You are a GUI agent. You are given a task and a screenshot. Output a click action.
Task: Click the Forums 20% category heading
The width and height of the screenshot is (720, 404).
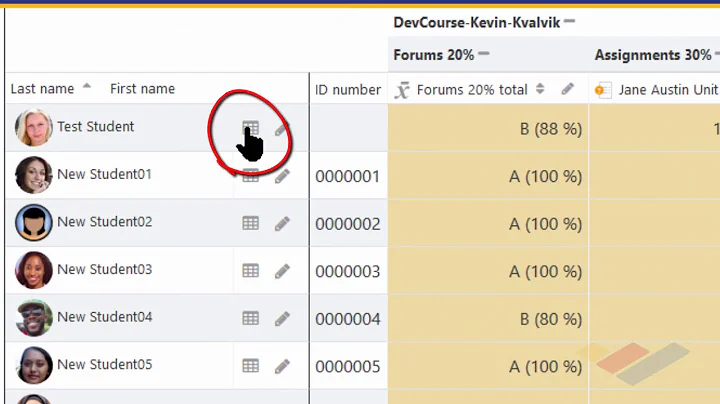click(x=433, y=55)
